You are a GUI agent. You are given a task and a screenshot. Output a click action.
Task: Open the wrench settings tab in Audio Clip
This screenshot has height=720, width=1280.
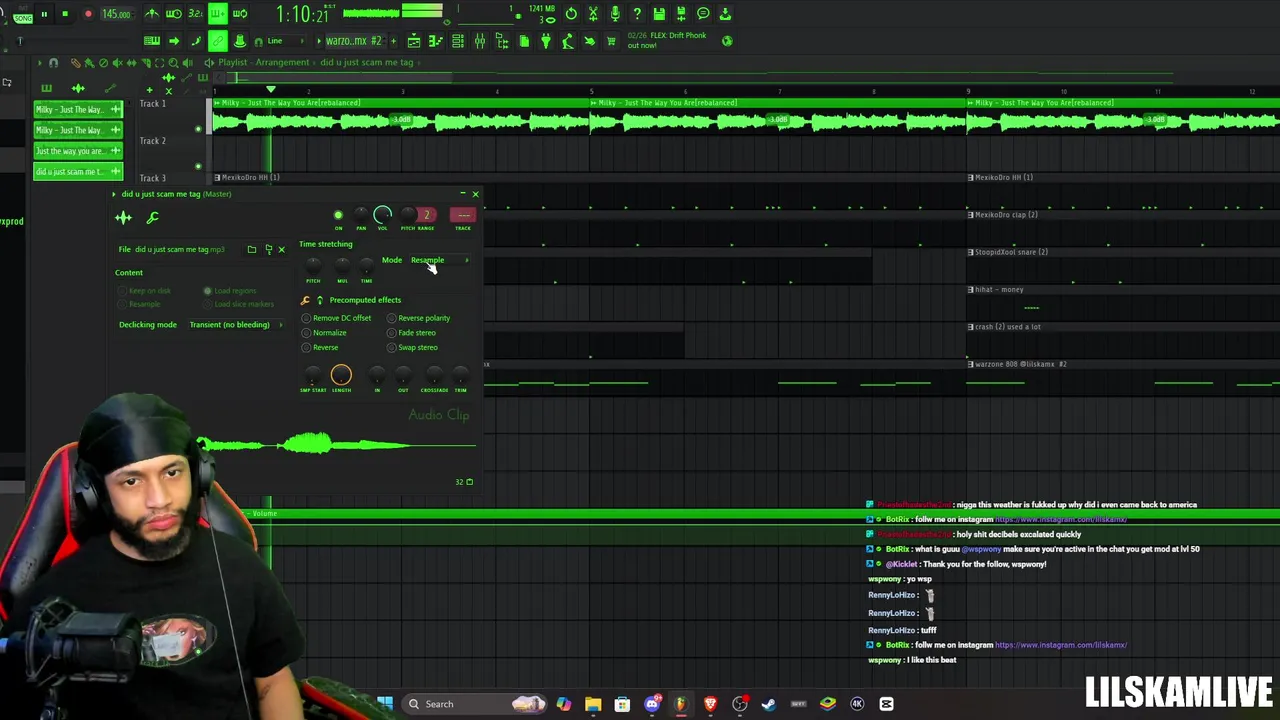pos(153,217)
